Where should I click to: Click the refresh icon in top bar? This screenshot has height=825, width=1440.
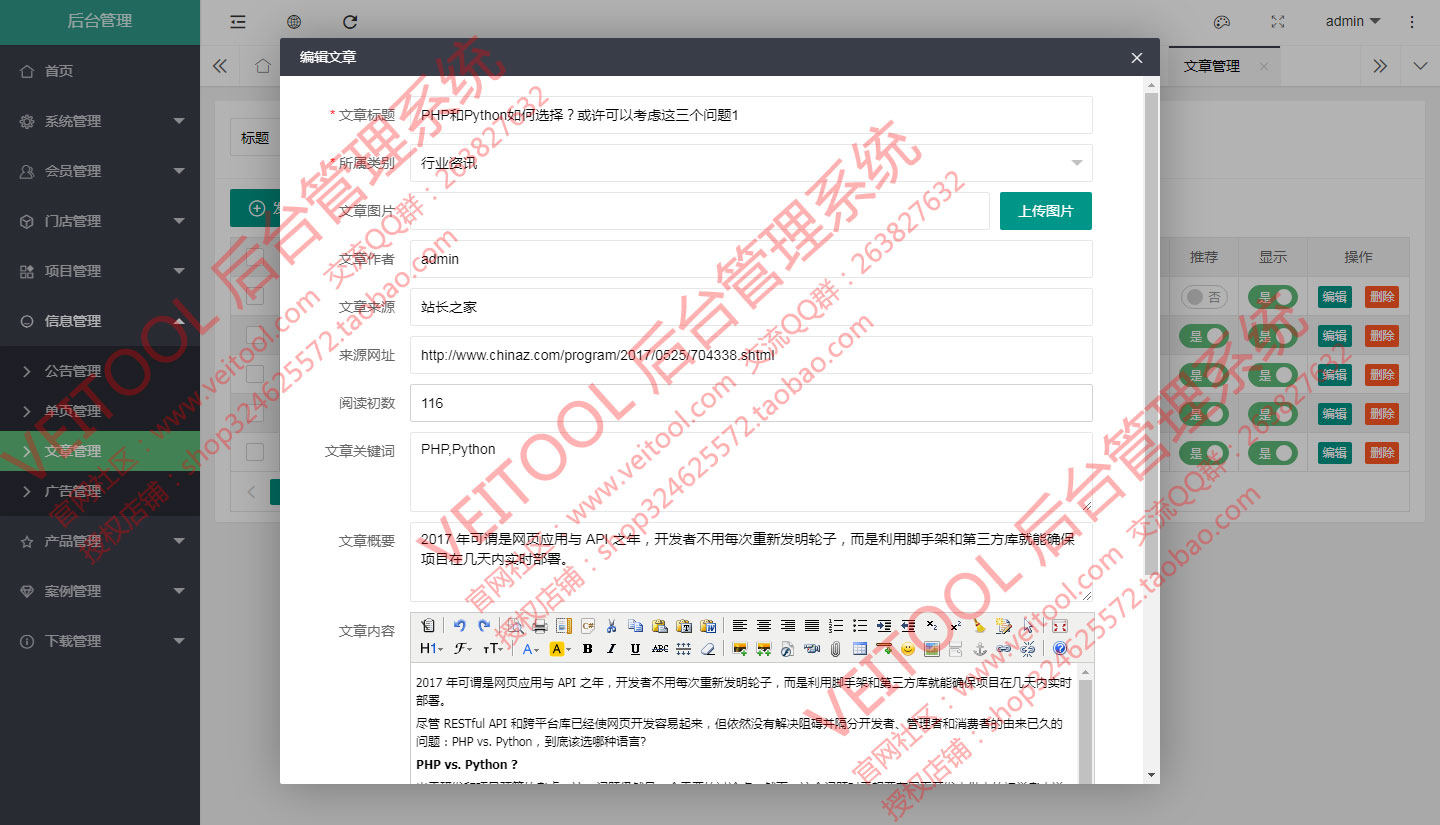tap(350, 21)
